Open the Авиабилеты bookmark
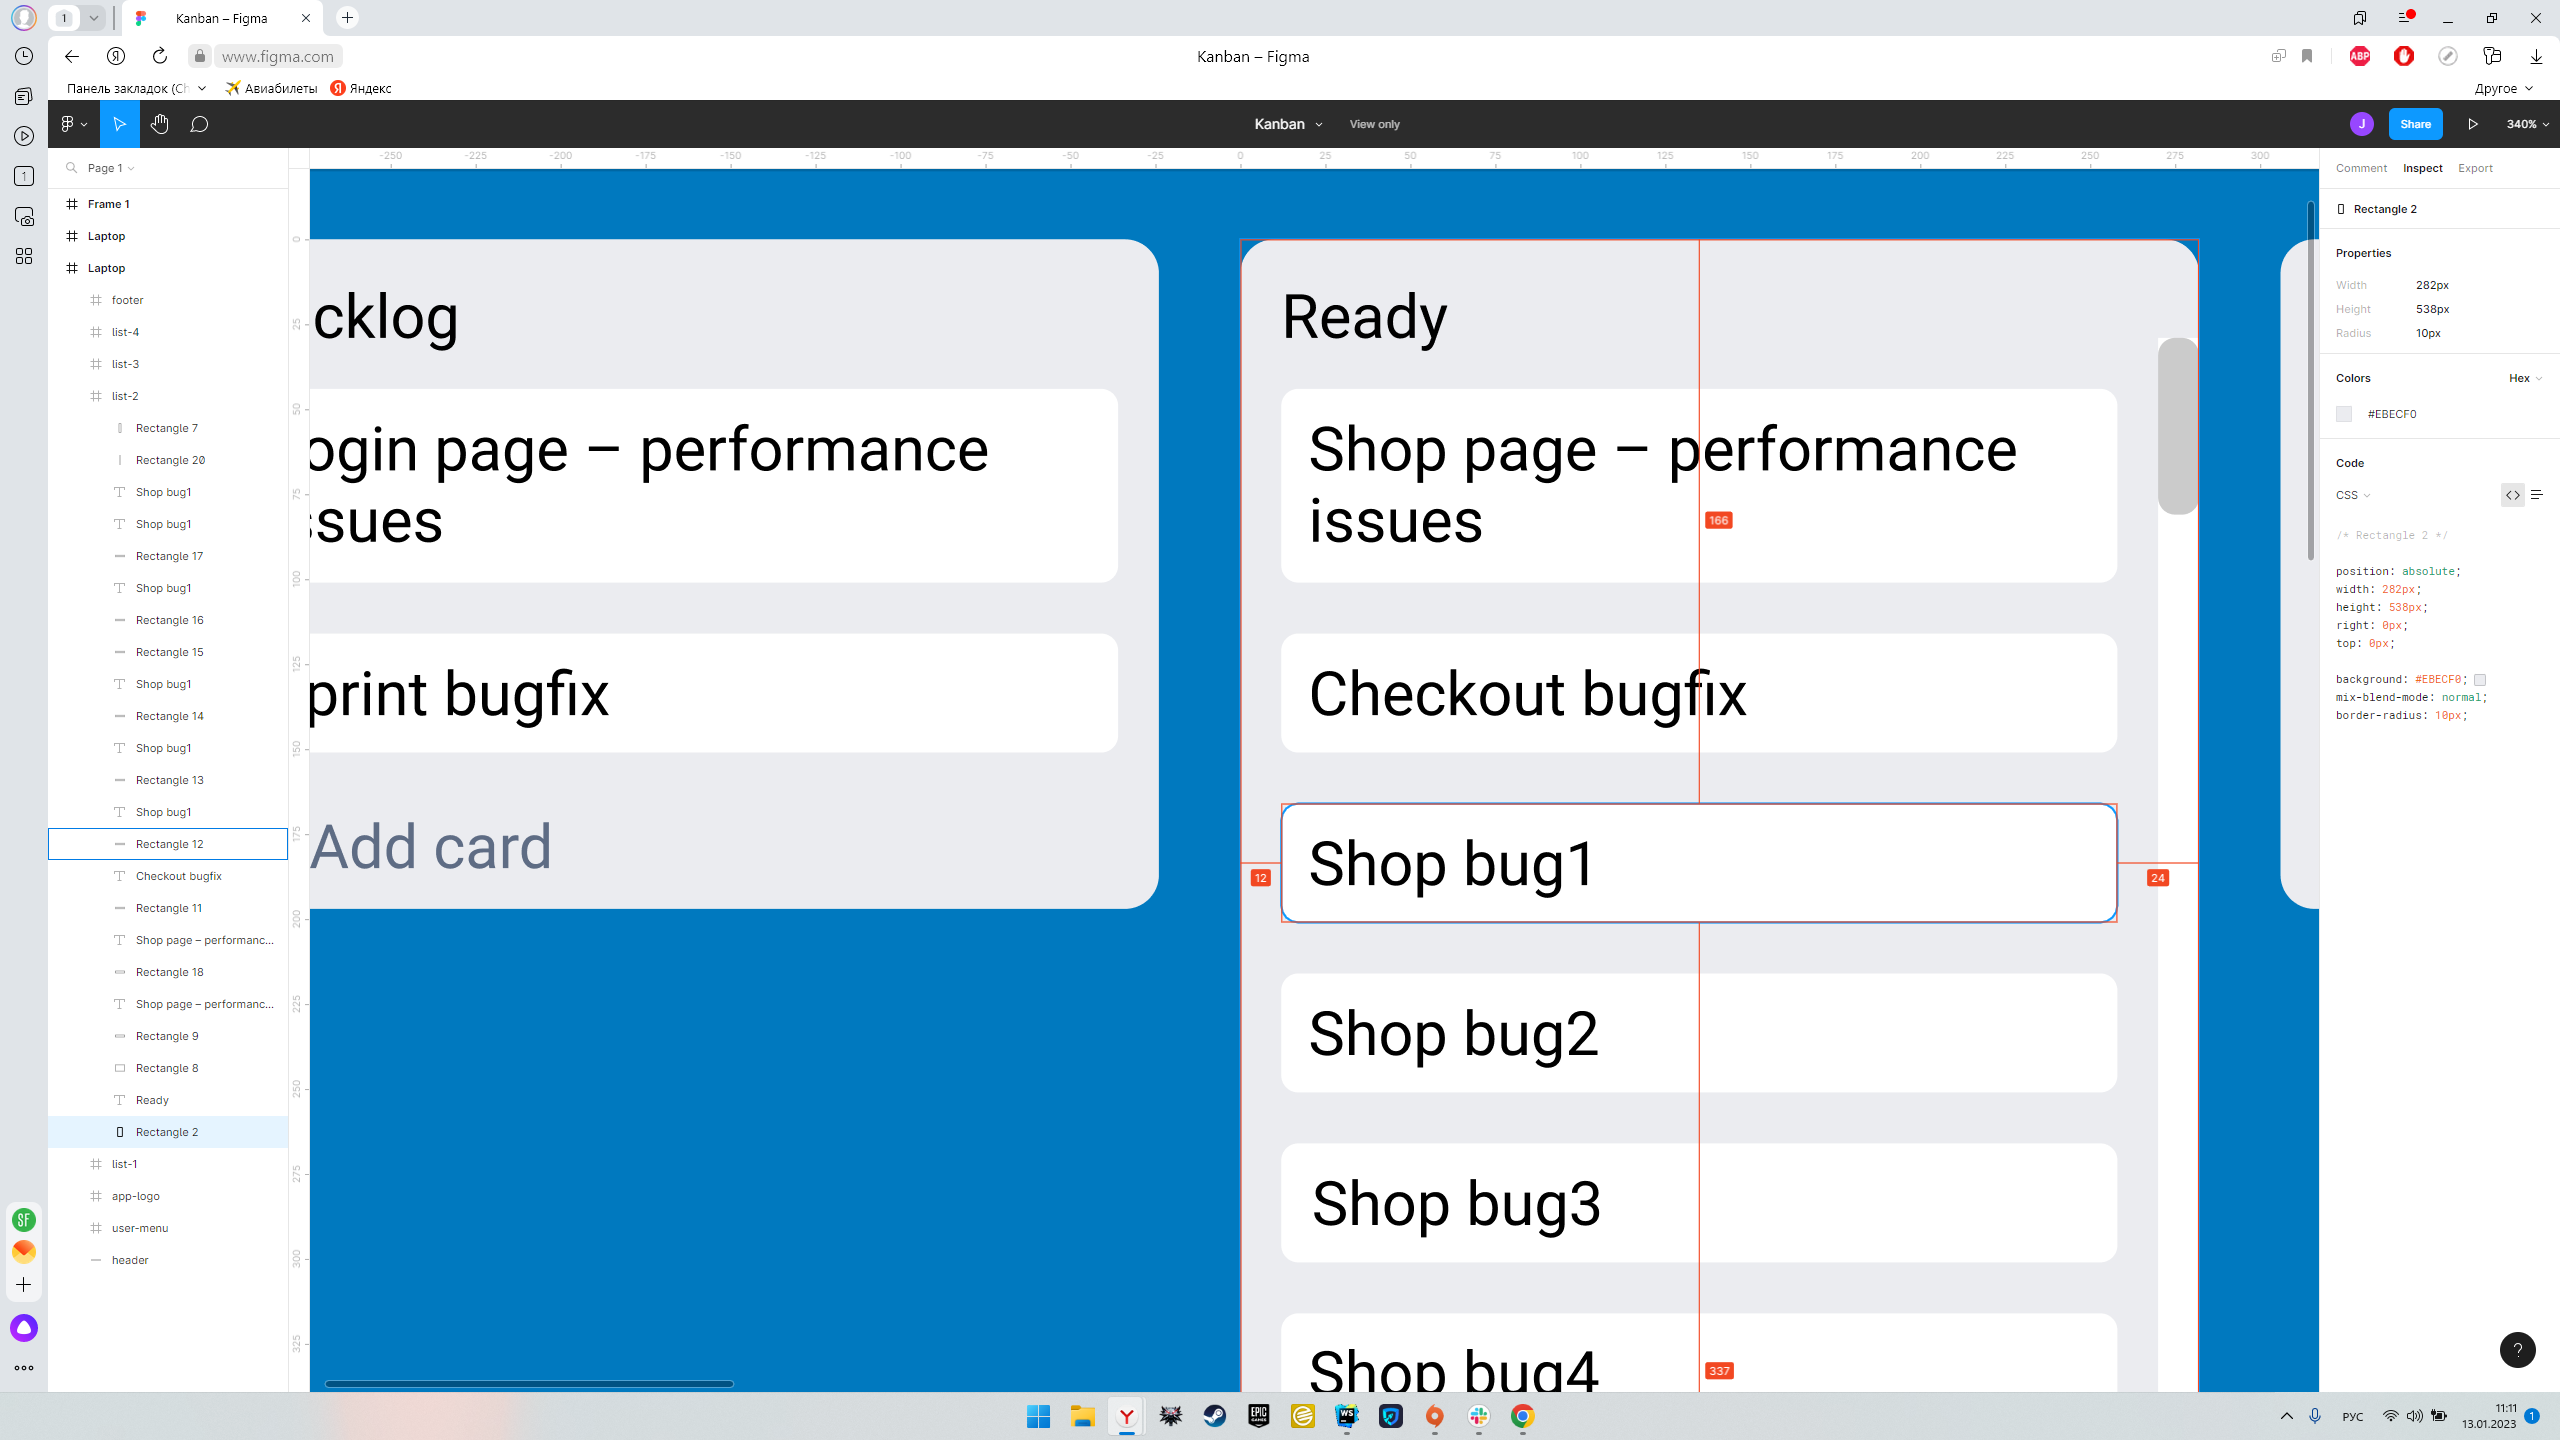2560x1440 pixels. click(271, 88)
